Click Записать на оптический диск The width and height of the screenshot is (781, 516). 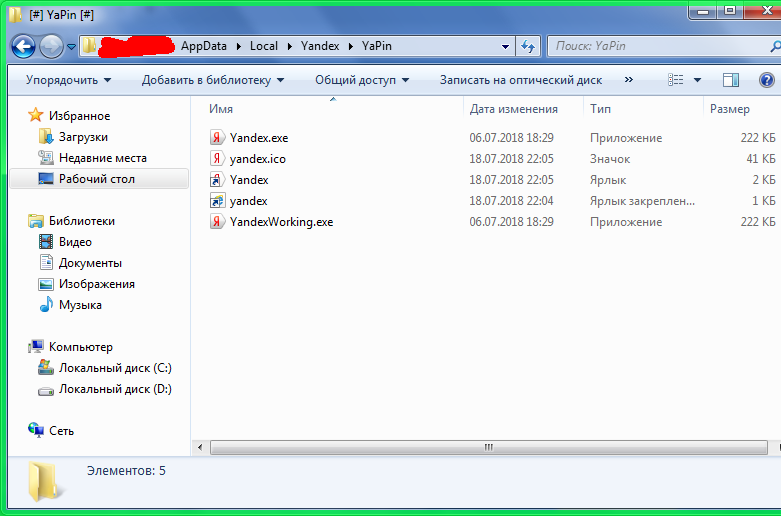click(521, 80)
